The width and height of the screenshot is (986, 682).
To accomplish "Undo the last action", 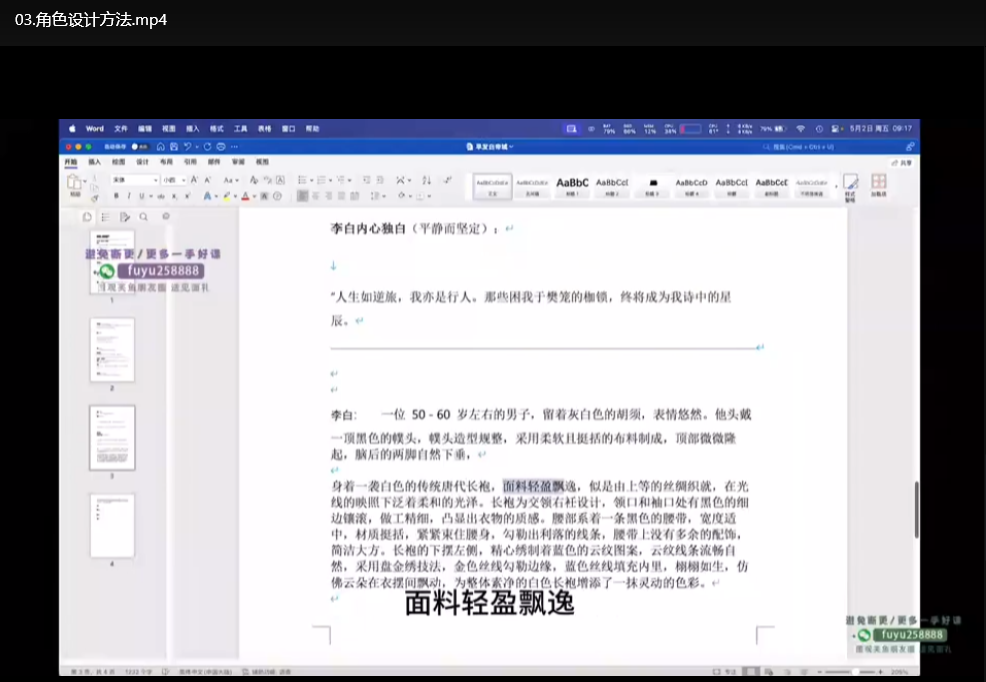I will click(x=187, y=146).
